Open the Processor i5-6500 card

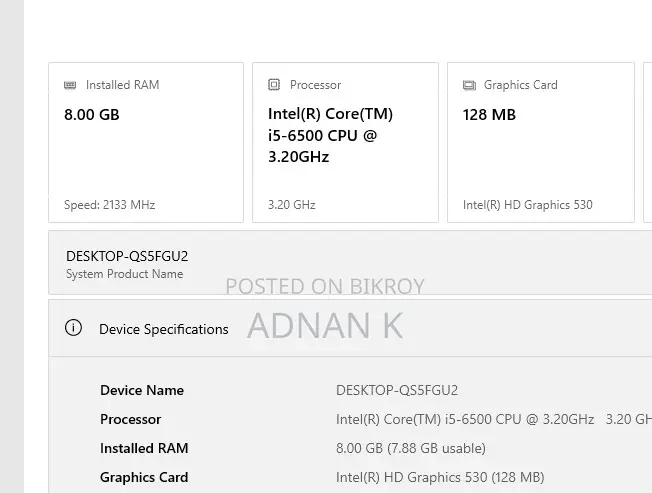pyautogui.click(x=346, y=143)
